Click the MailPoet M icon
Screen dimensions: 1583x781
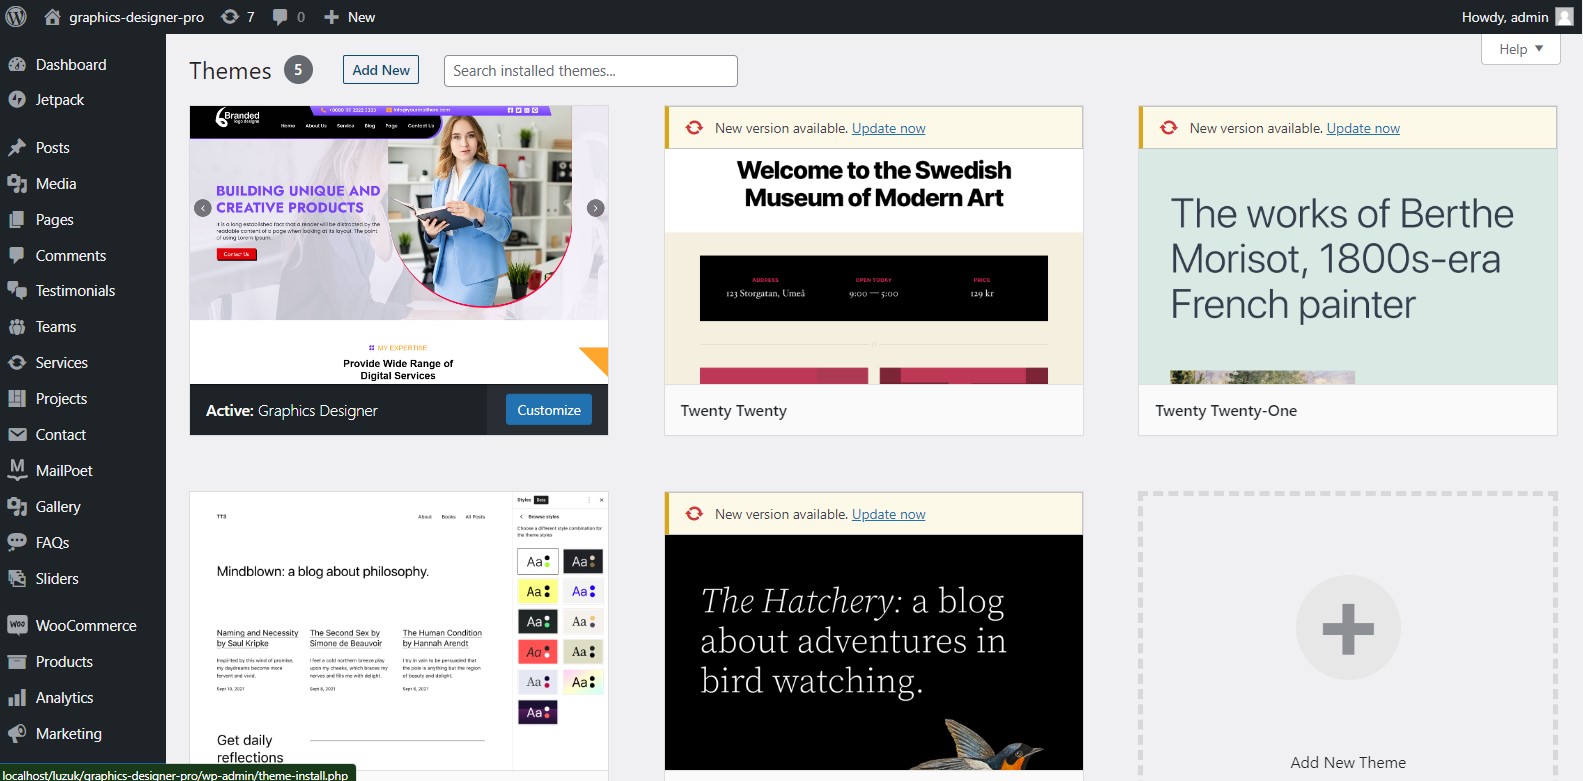17,469
